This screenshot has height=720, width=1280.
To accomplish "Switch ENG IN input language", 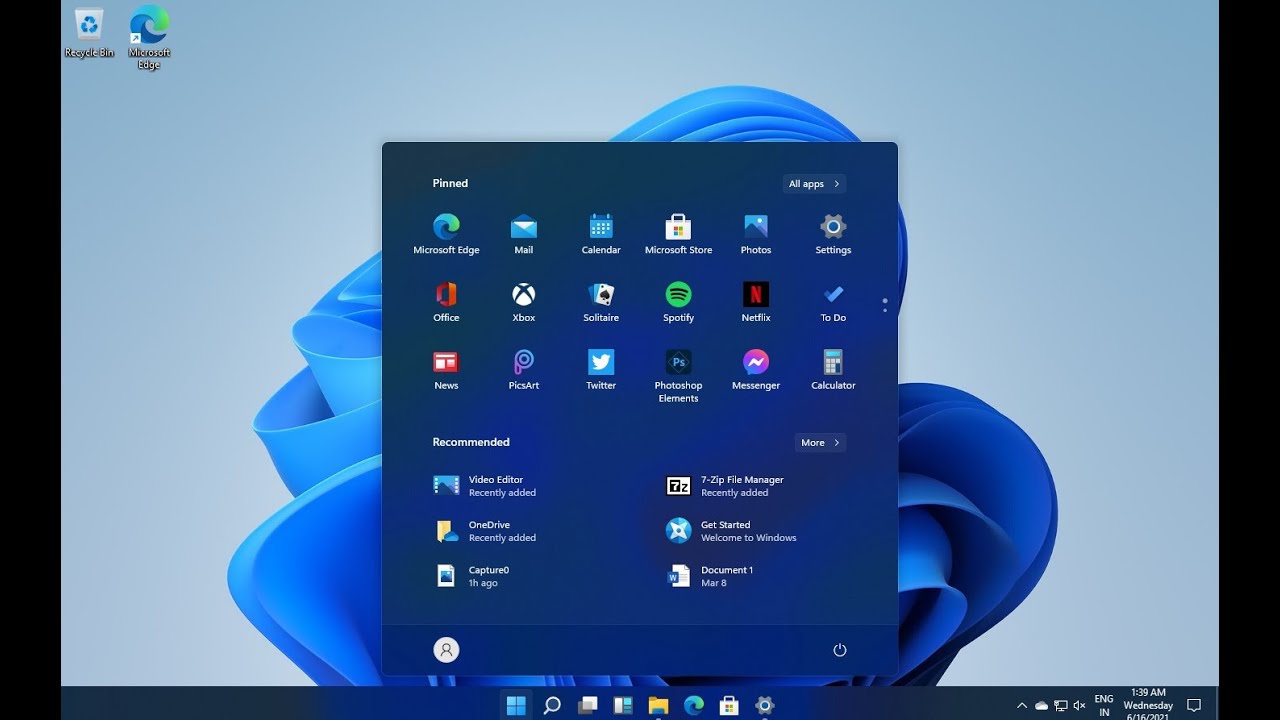I will pos(1104,706).
